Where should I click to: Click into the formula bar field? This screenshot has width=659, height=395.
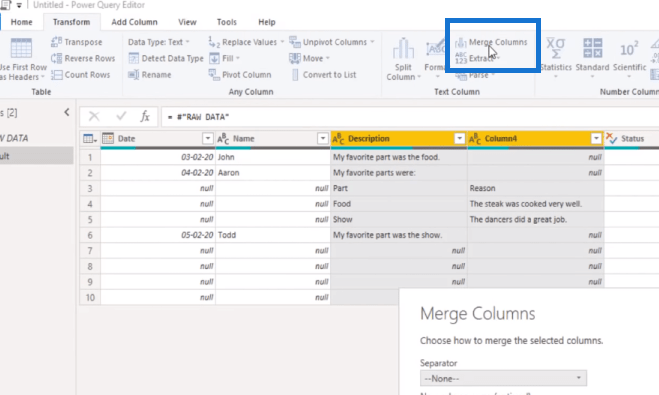coord(410,117)
